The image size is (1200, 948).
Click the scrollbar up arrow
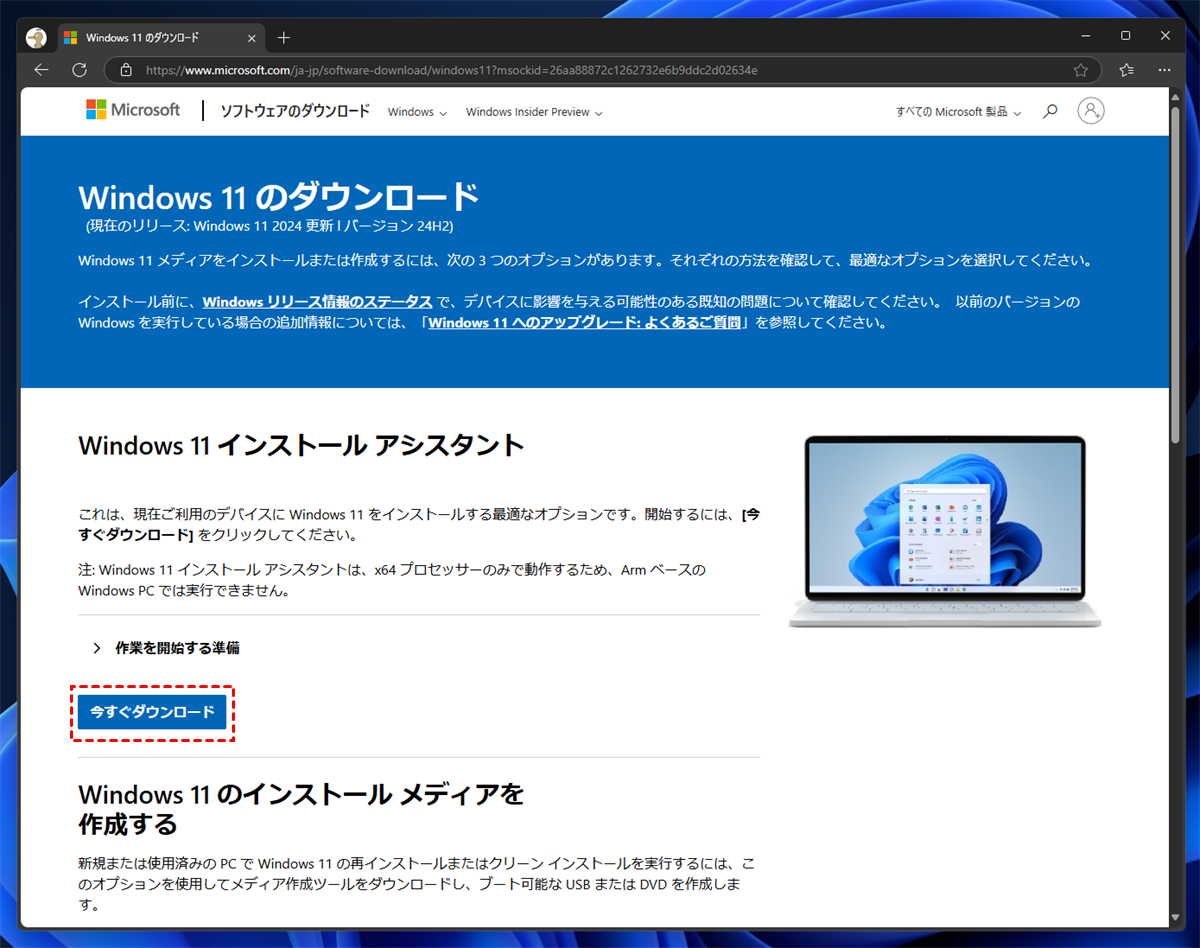pyautogui.click(x=1176, y=97)
